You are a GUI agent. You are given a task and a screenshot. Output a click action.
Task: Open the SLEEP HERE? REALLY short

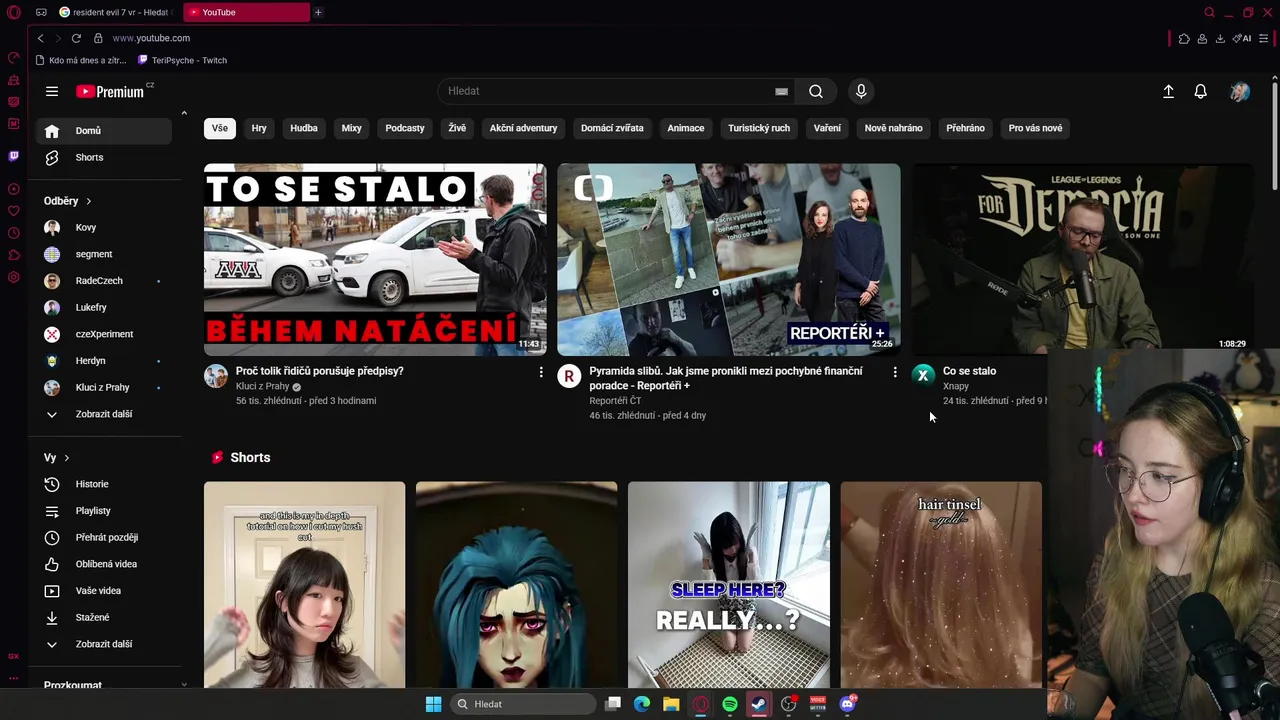[x=729, y=585]
